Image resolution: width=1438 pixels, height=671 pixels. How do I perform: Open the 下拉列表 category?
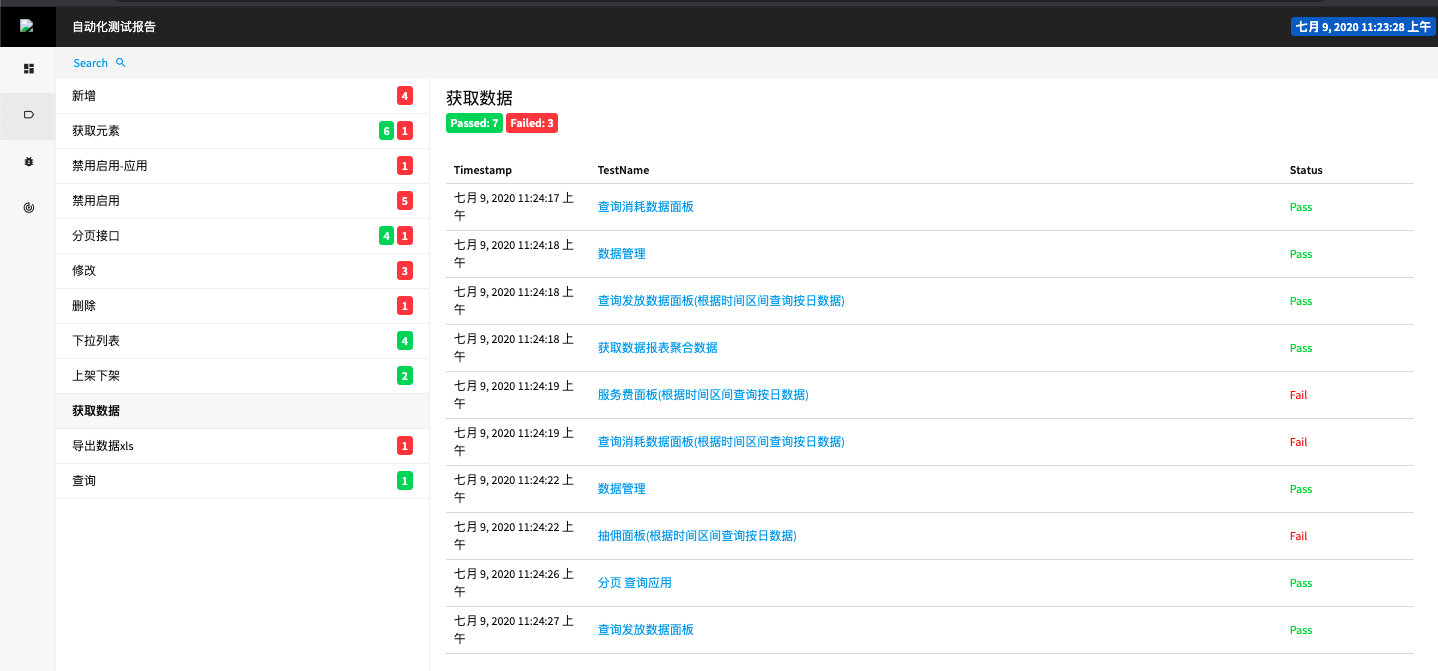coord(96,341)
